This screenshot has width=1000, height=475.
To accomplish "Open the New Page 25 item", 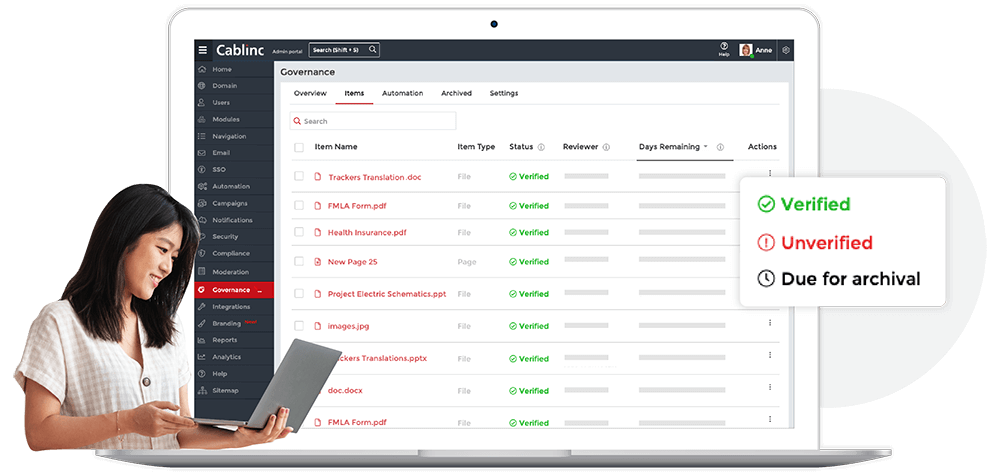I will tap(352, 262).
